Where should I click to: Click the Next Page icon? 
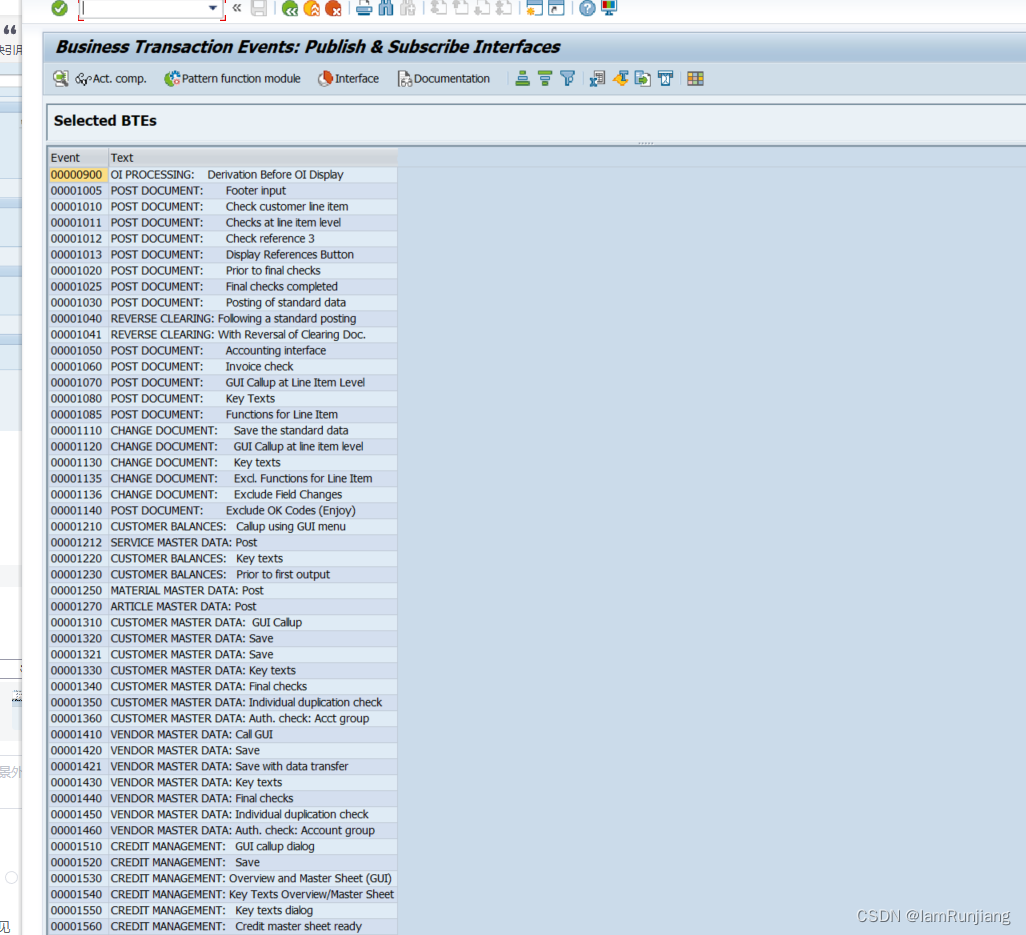point(482,8)
